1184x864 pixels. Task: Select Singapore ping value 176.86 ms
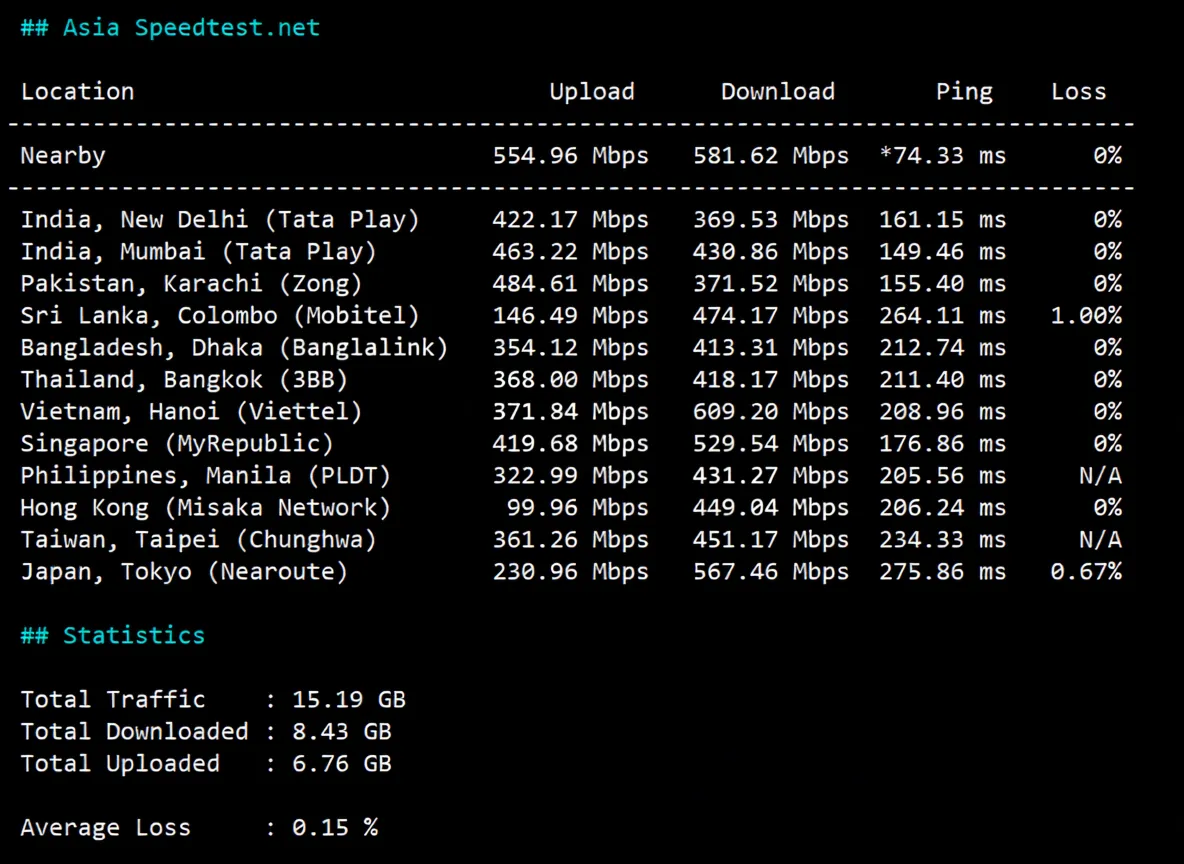click(942, 444)
